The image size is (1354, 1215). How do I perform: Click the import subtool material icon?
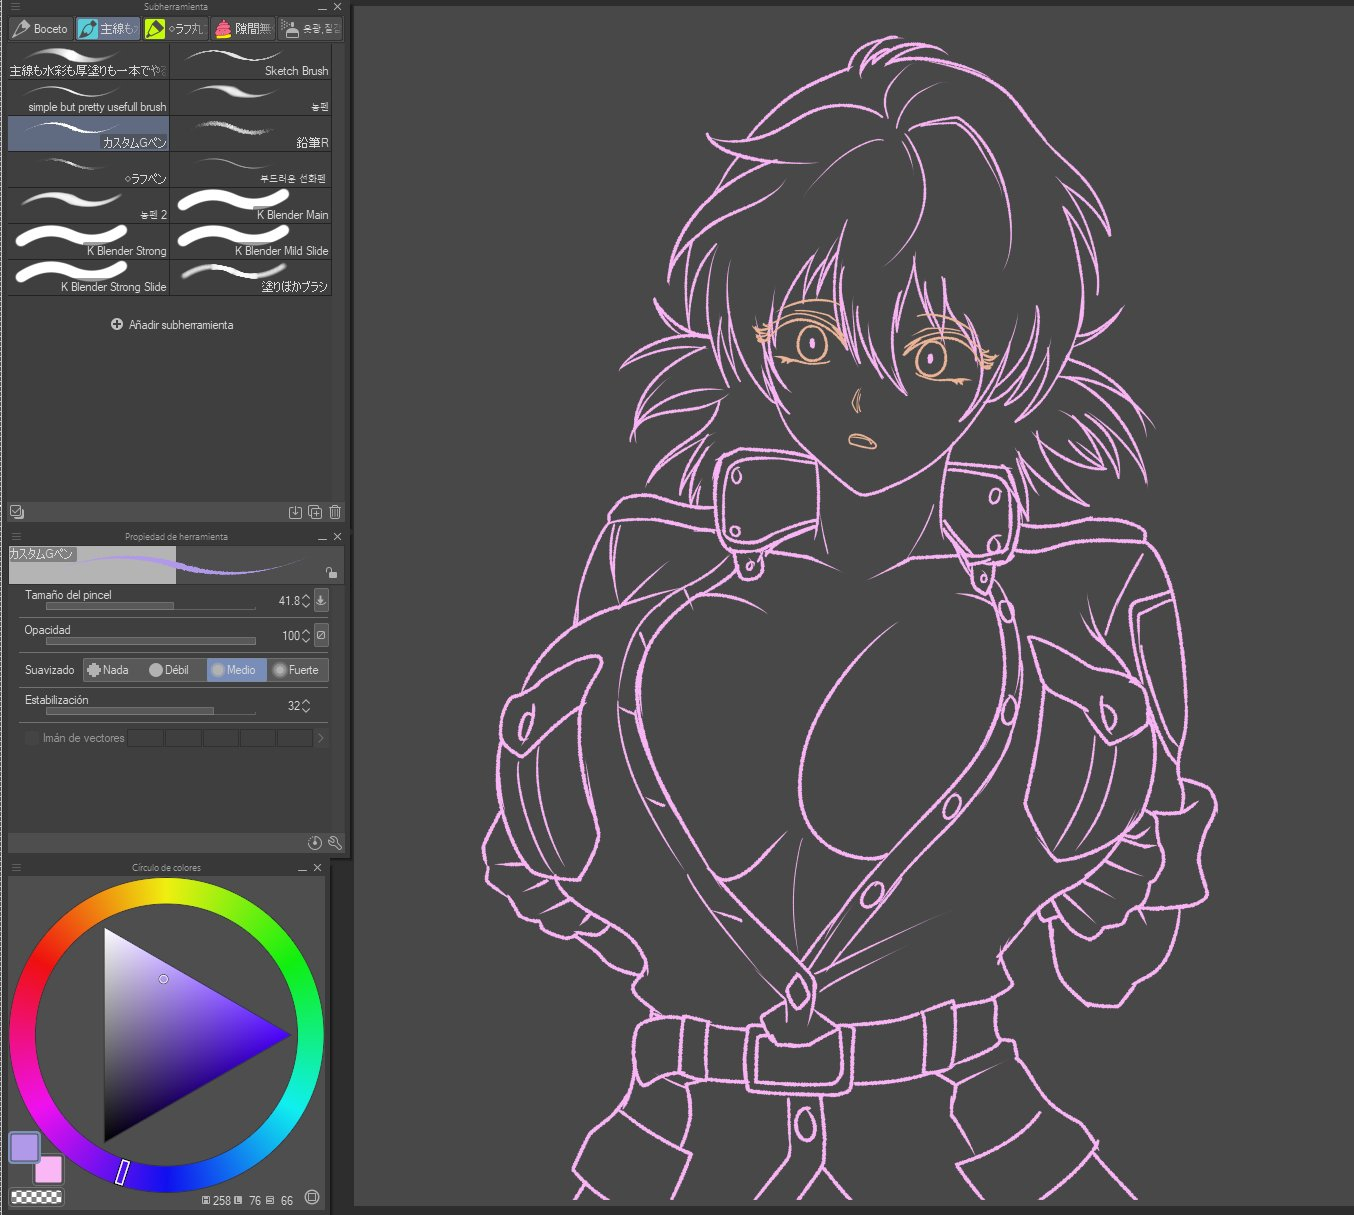click(x=295, y=512)
